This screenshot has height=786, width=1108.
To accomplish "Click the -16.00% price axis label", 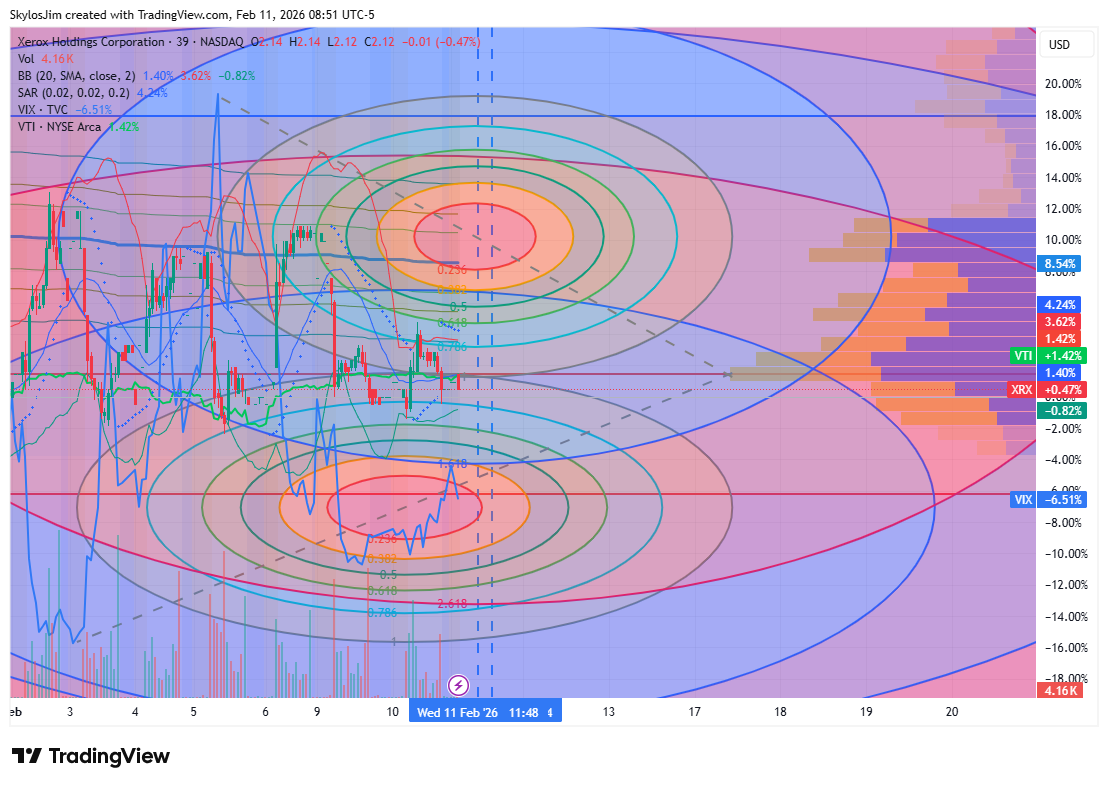I will click(x=1066, y=647).
